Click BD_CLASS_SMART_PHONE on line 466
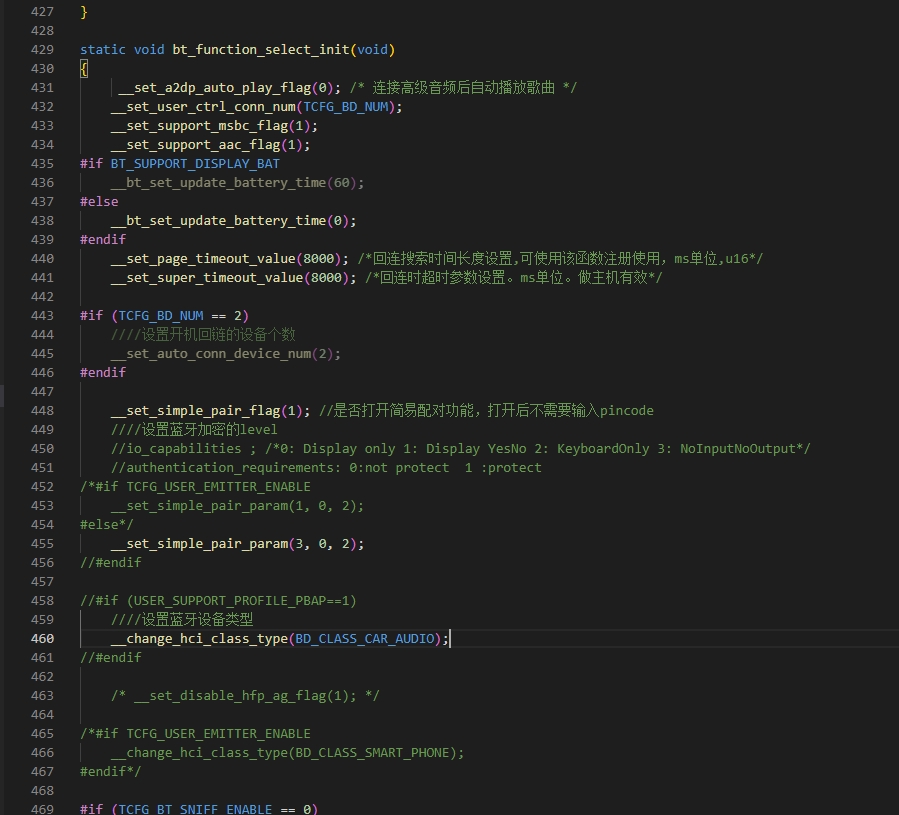 point(372,752)
